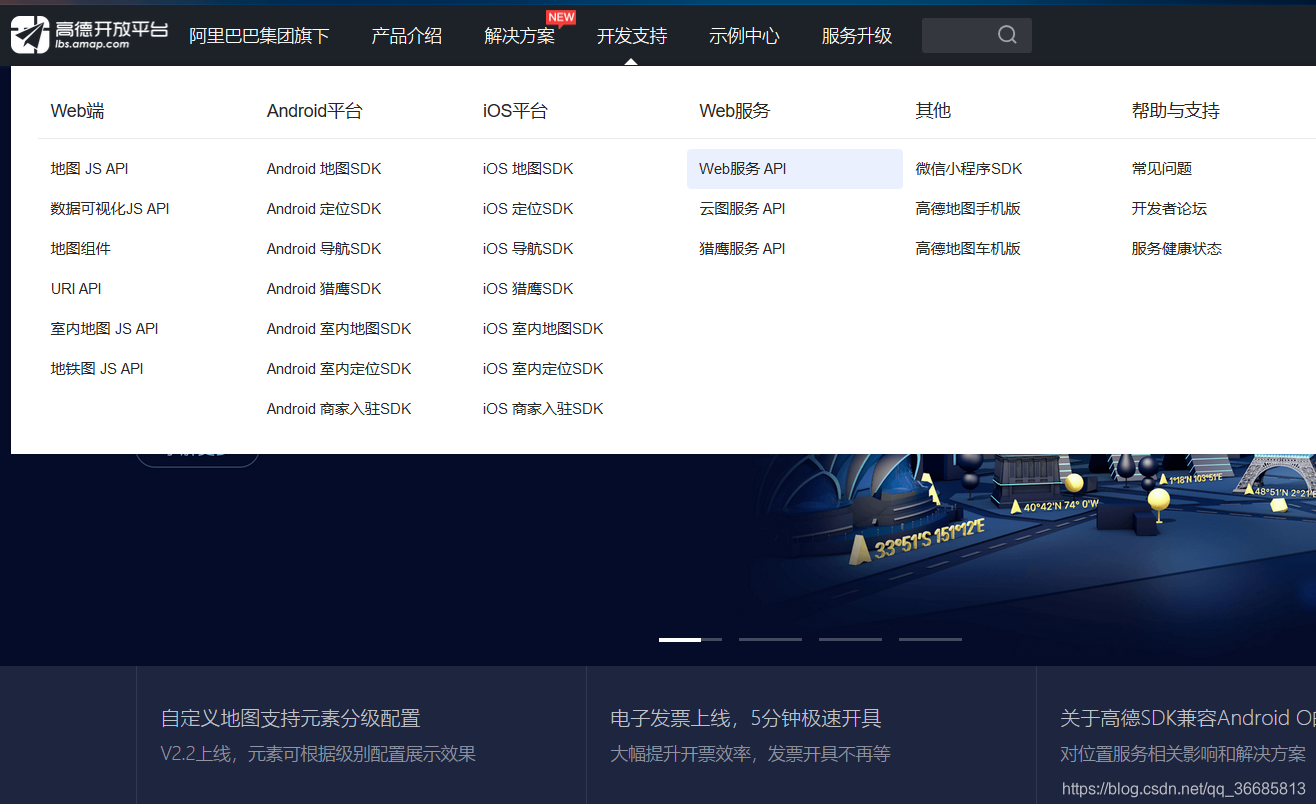Open iOS 导航SDK link
The image size is (1316, 808).
pos(528,249)
